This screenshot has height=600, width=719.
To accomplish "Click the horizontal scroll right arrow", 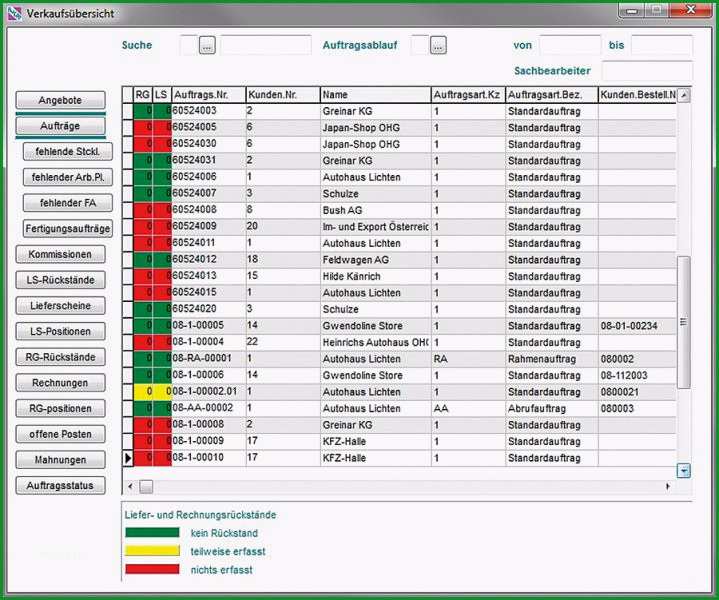I will point(668,486).
